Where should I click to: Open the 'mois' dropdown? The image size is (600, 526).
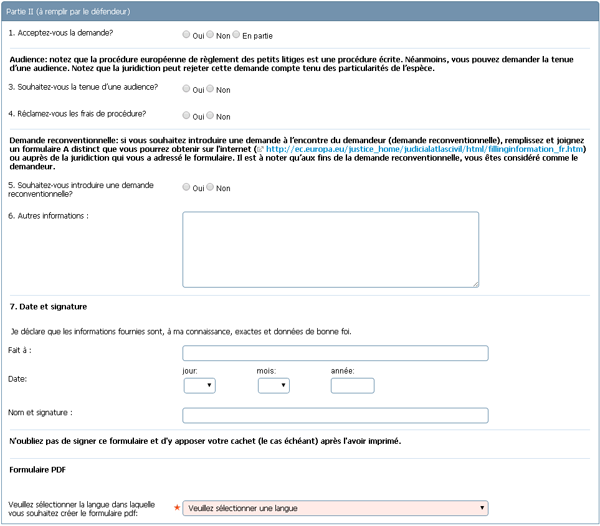274,386
